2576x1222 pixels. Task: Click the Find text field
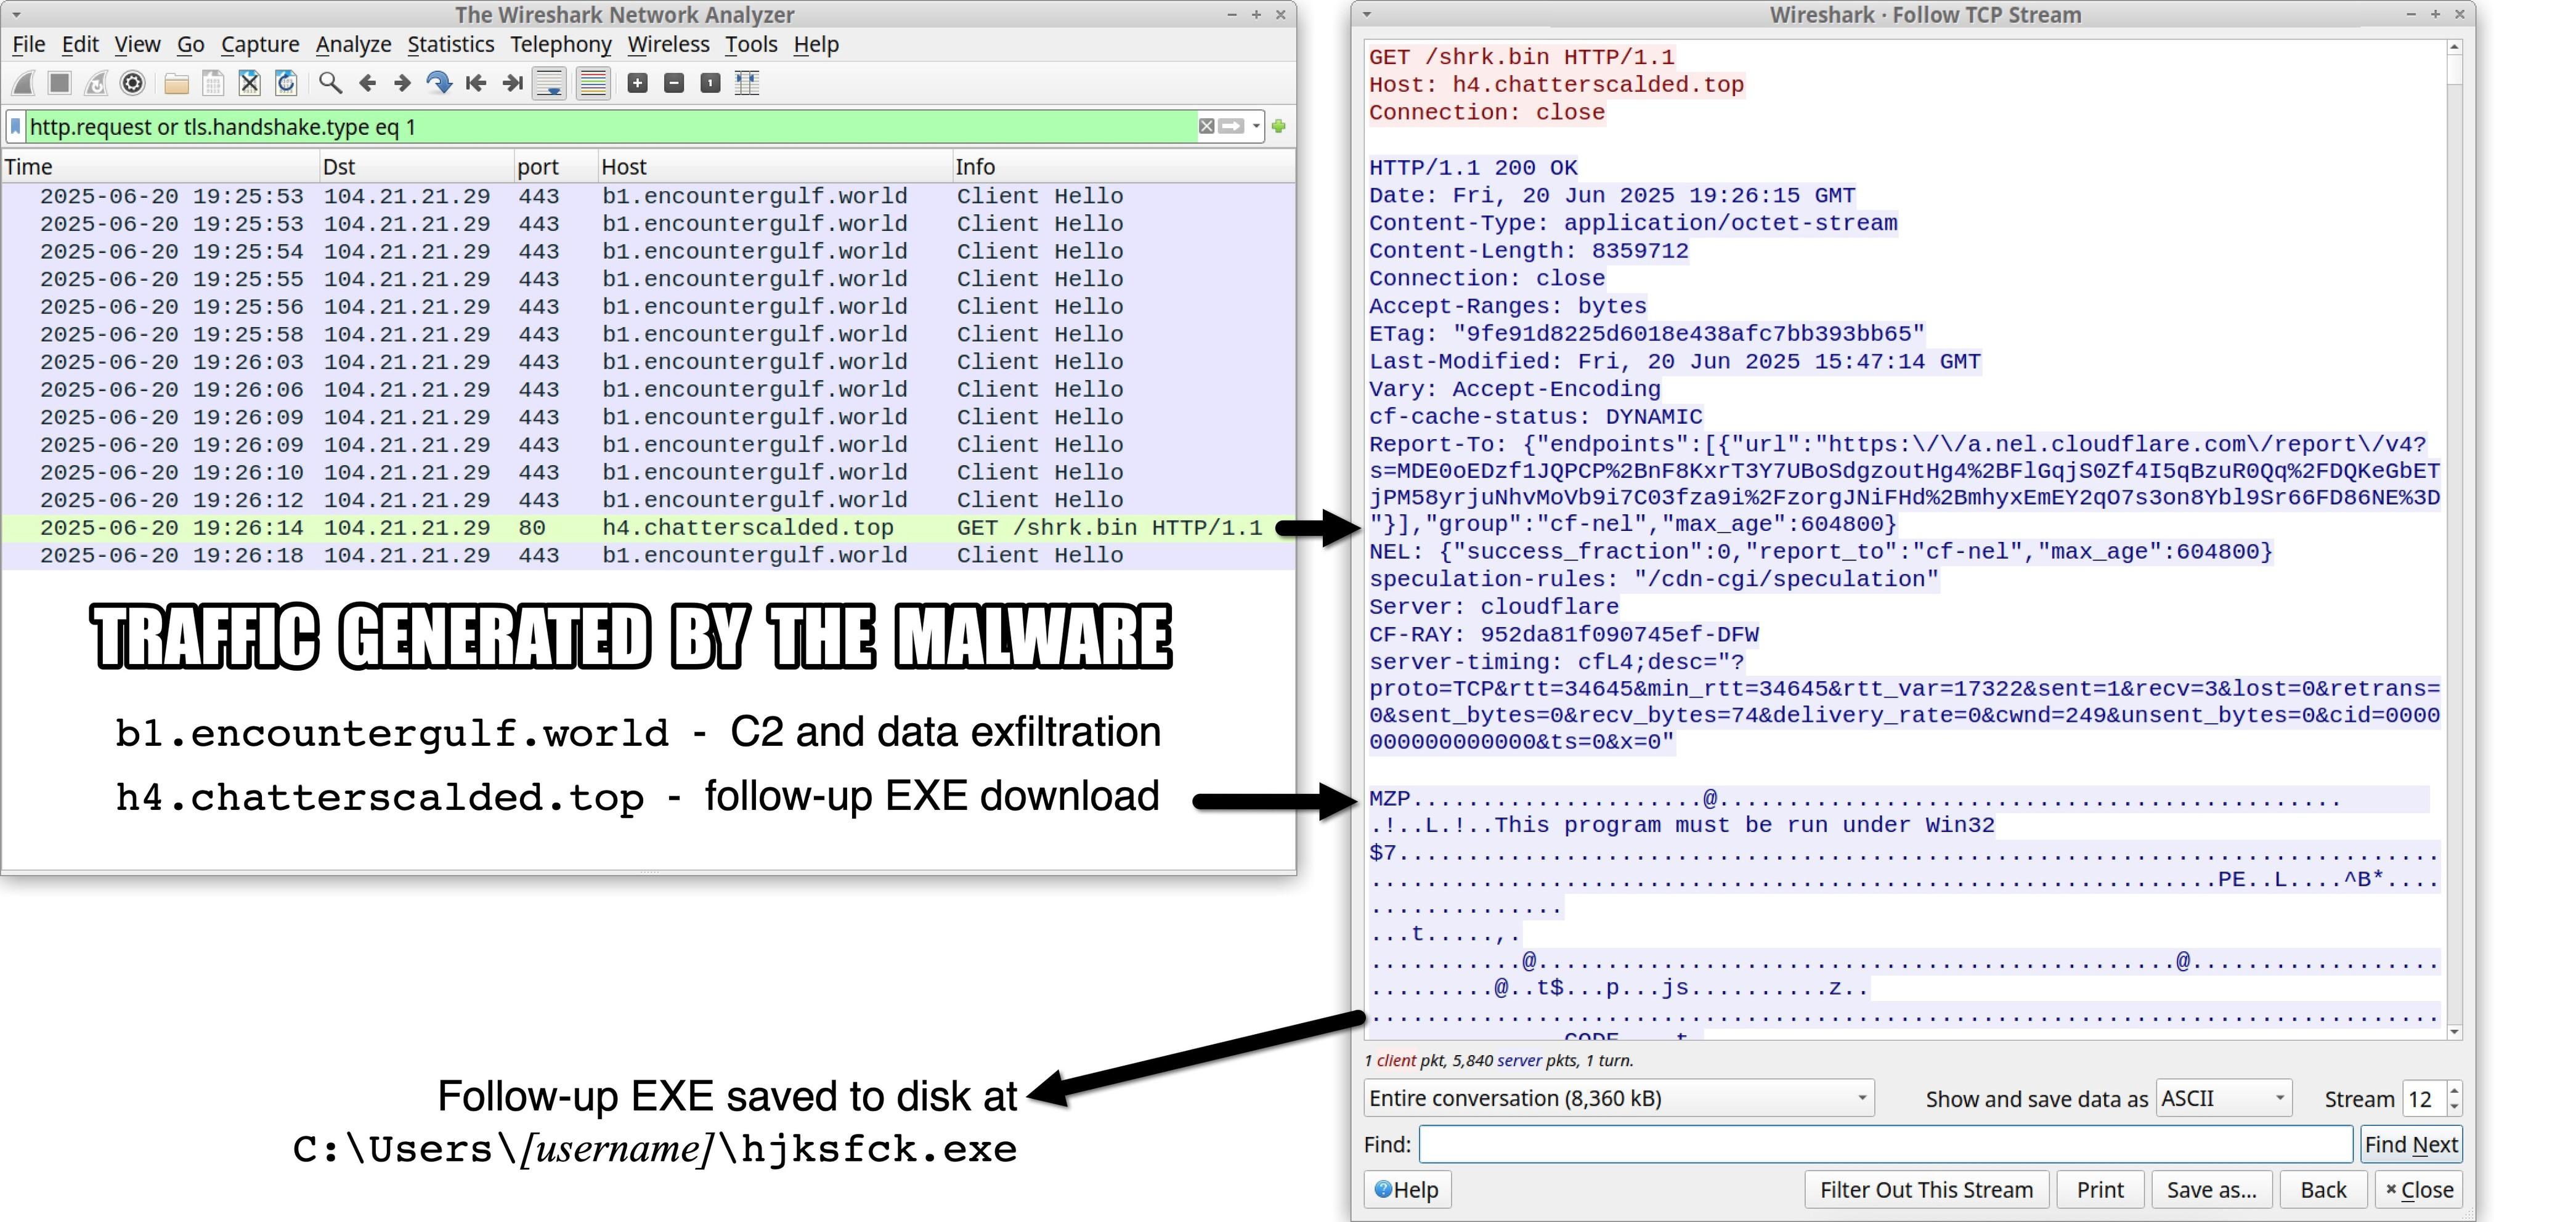(1885, 1144)
